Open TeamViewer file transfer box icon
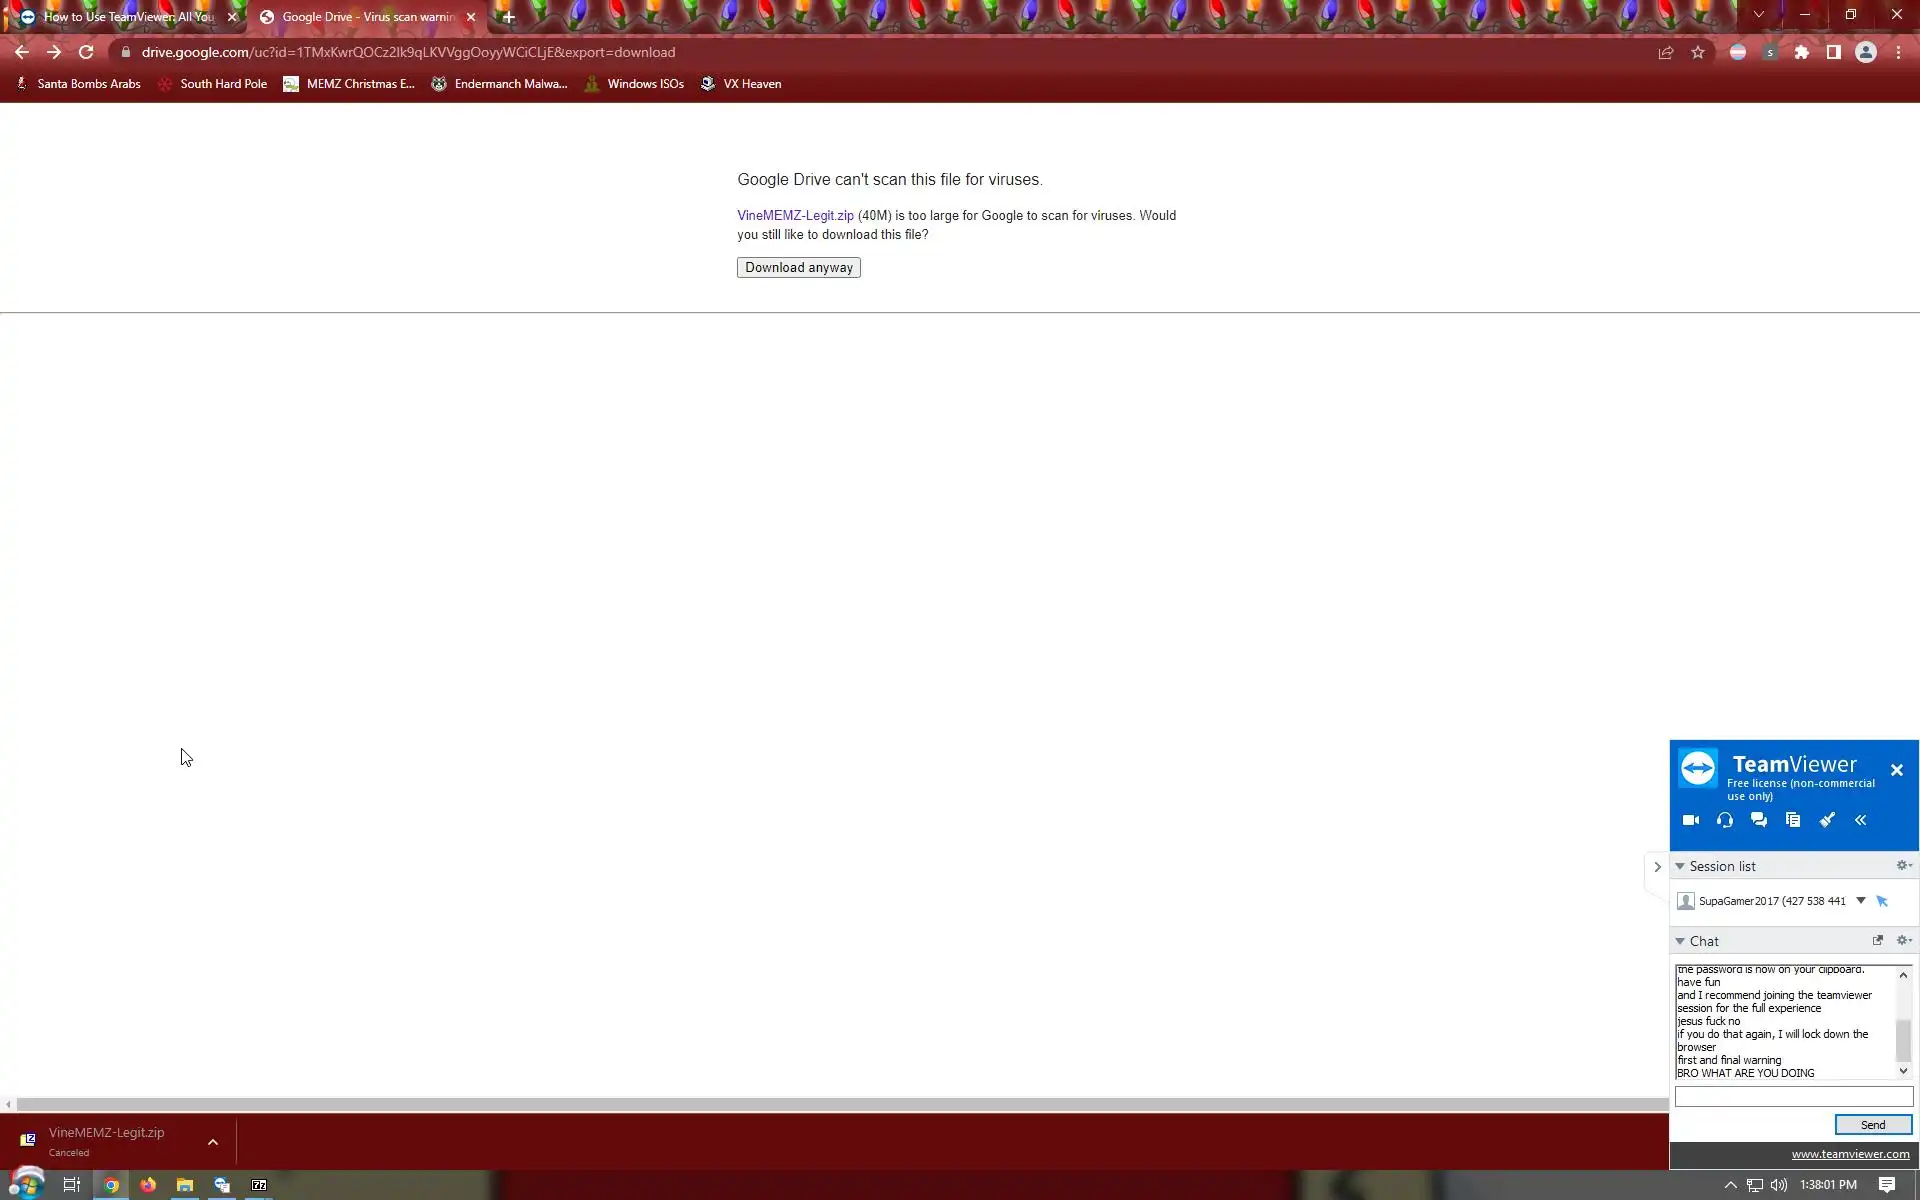 1793,820
